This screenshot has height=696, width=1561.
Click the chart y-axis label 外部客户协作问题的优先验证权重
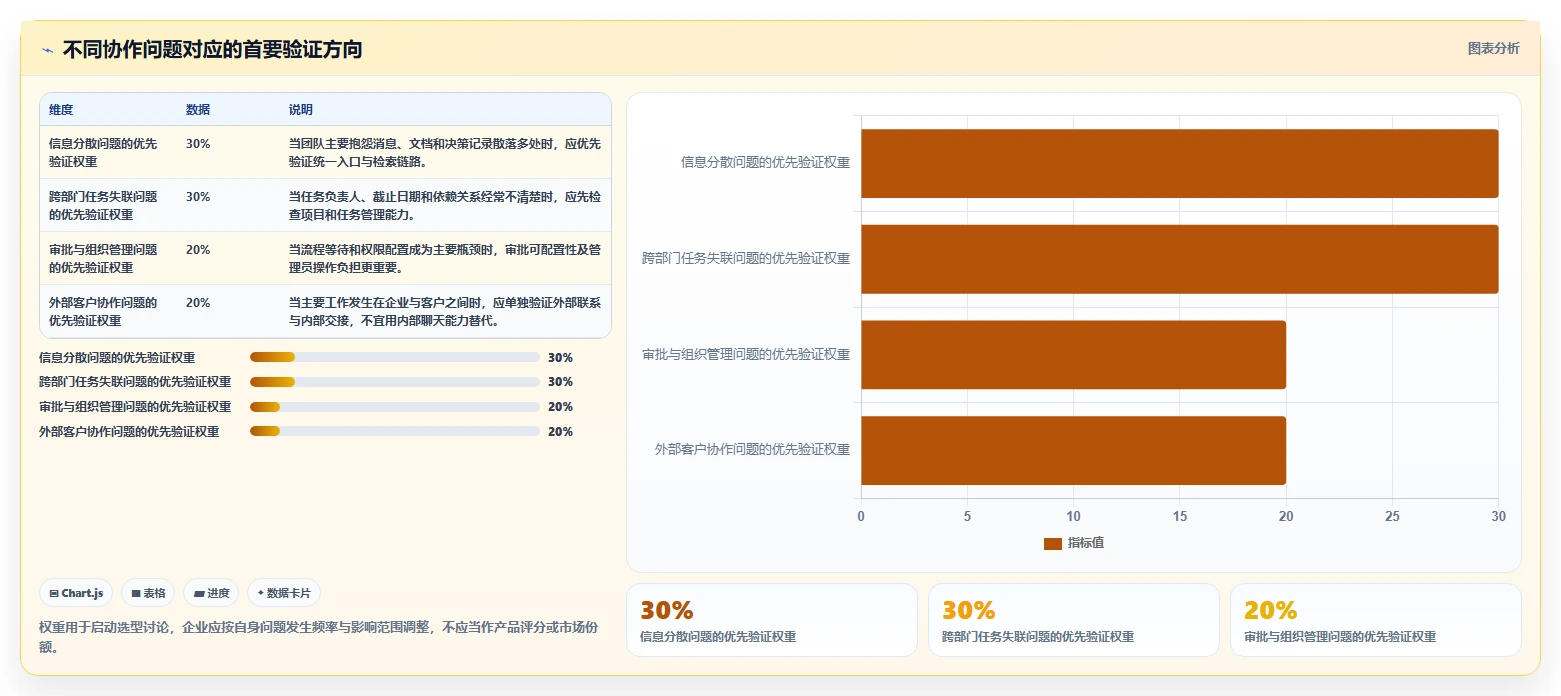coord(752,450)
